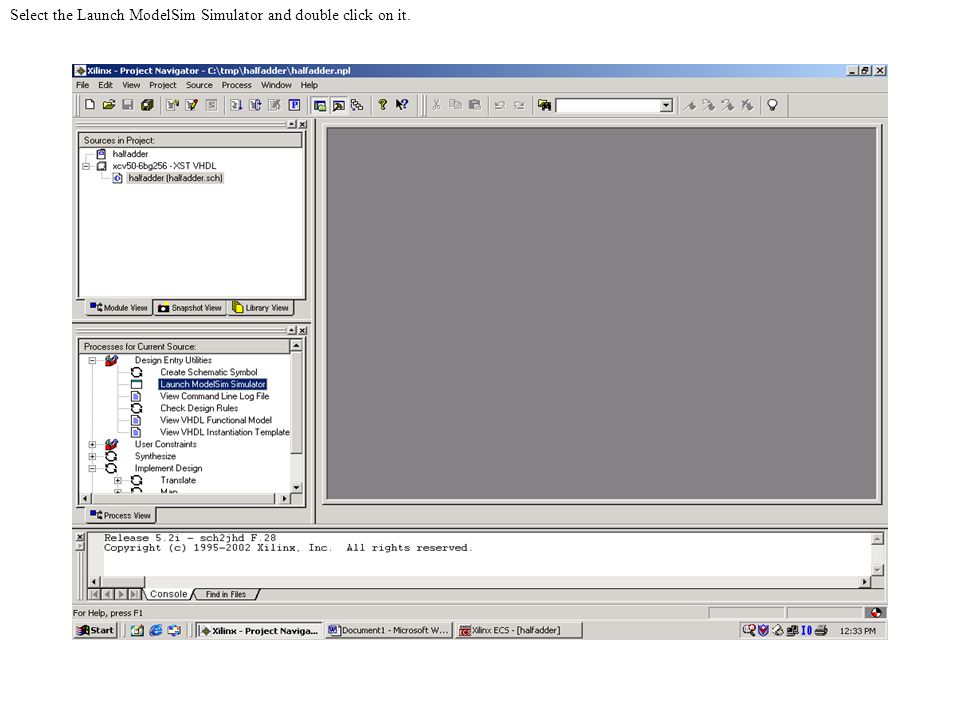This screenshot has height=720, width=960.
Task: Click the light bulb toolbar icon
Action: coord(772,105)
